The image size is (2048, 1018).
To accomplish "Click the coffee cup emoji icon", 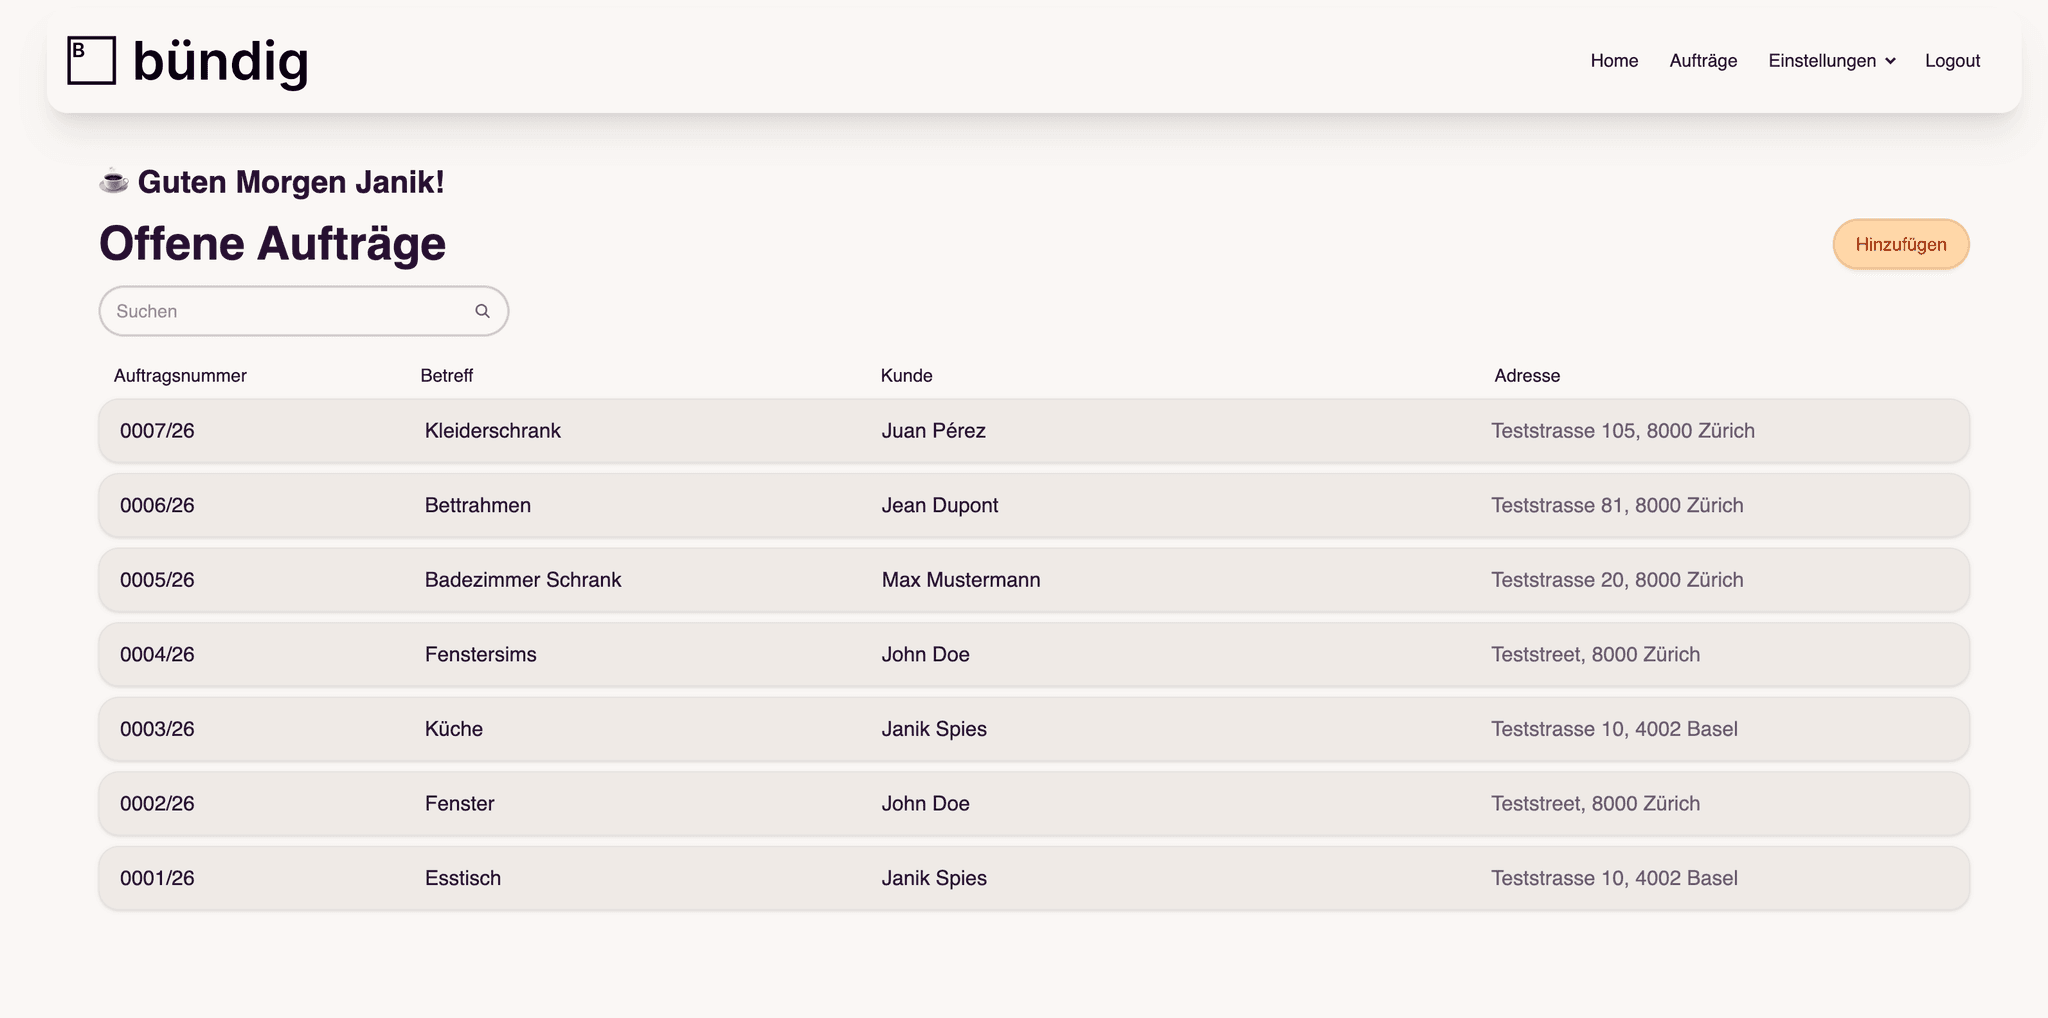I will pos(114,181).
